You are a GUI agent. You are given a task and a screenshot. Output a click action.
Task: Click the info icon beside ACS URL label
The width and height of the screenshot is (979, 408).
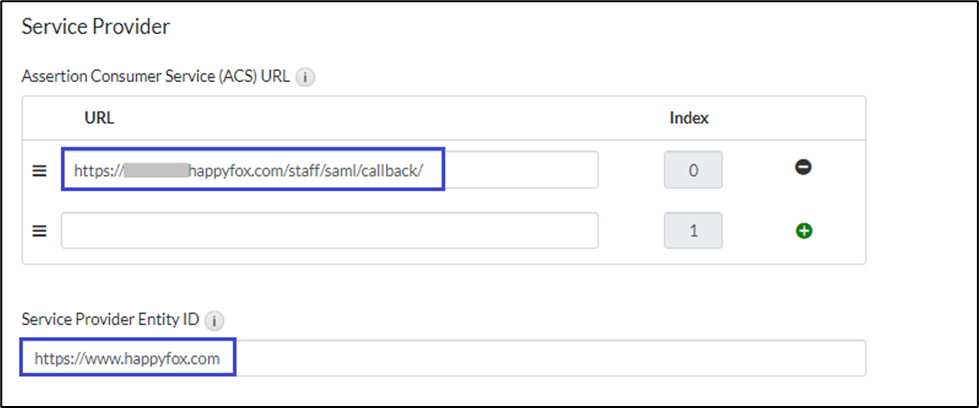306,77
